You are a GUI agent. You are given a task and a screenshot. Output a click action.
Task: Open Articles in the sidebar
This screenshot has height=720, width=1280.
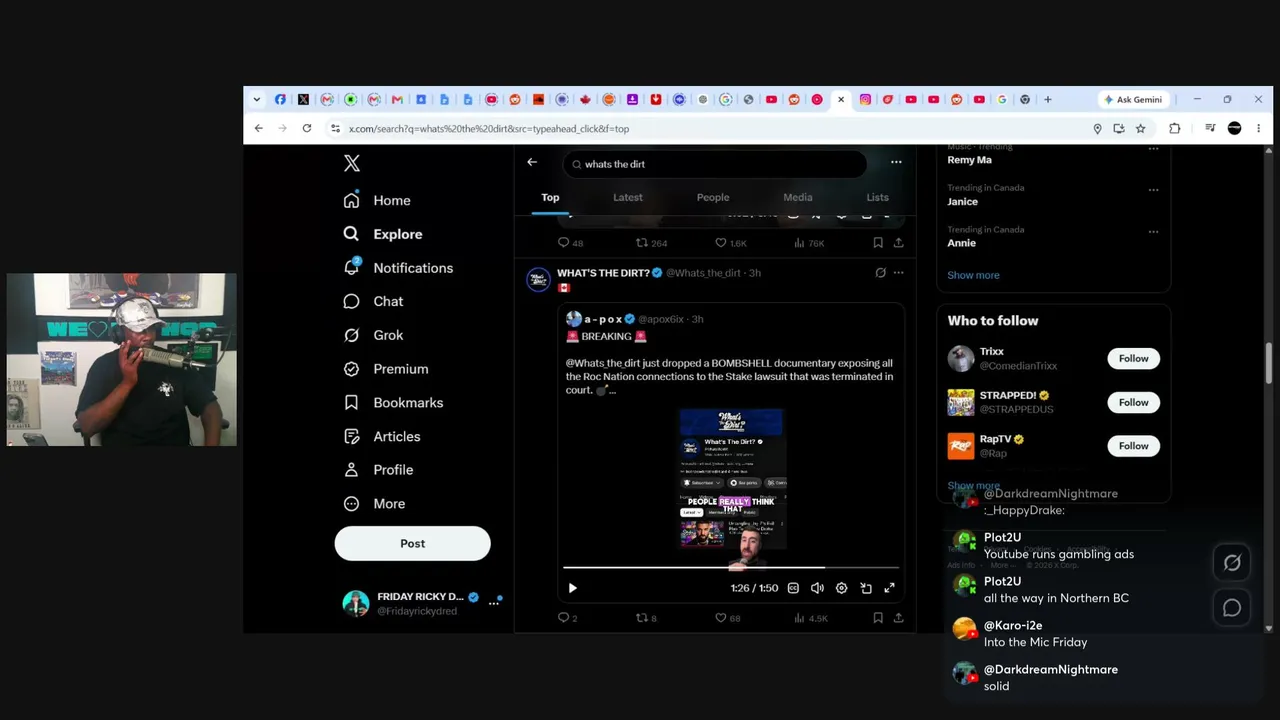[382, 436]
